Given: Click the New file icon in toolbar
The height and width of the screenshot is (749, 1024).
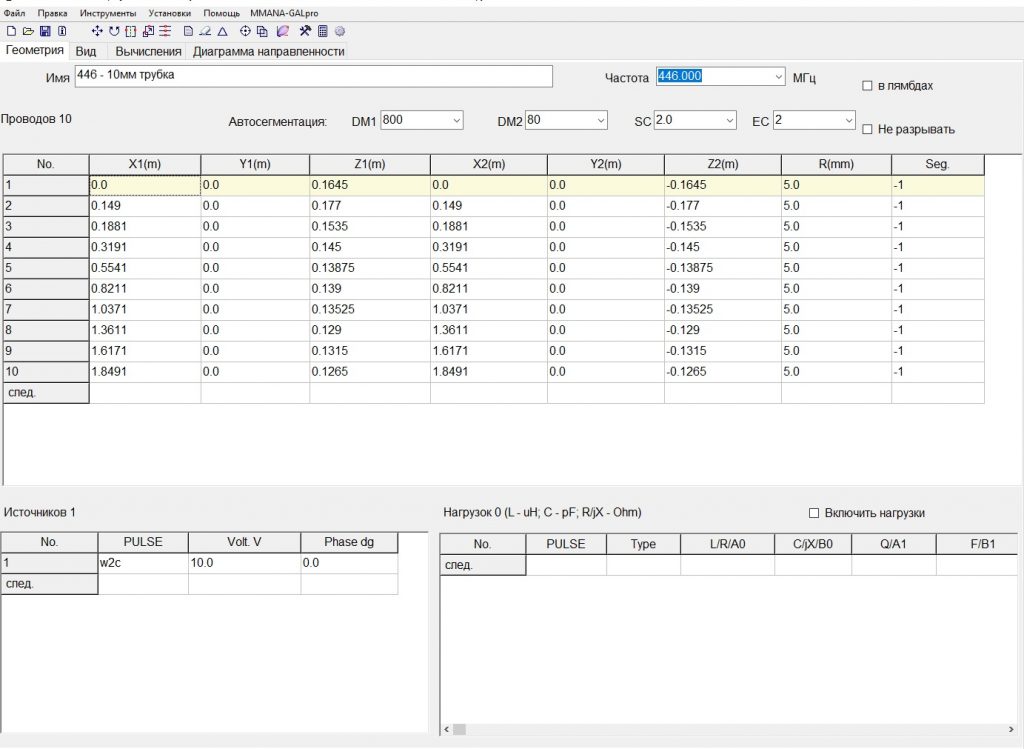Looking at the screenshot, I should click(x=10, y=32).
